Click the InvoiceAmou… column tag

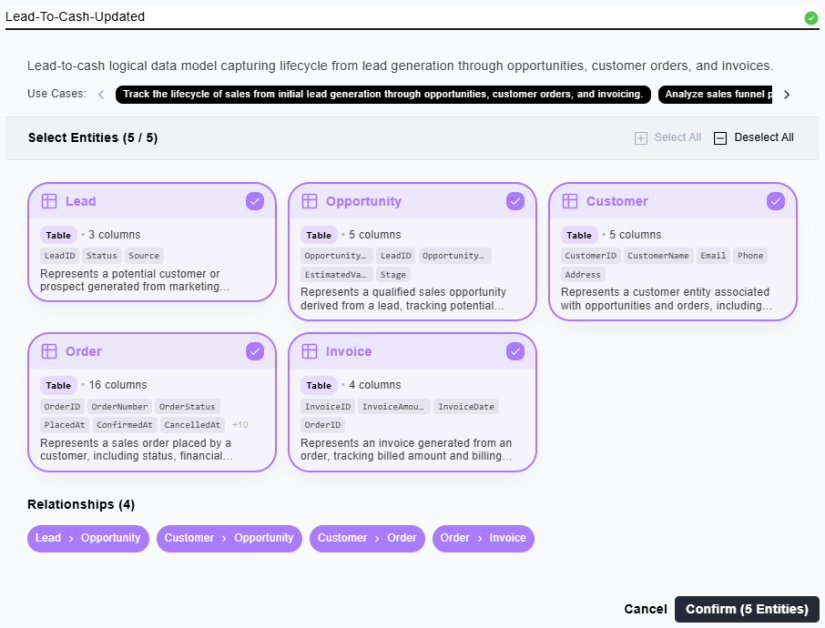tap(393, 407)
